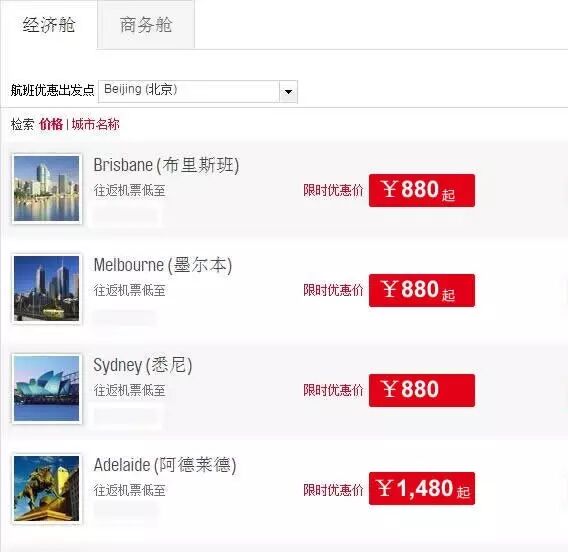Screen dimensions: 568x552
Task: Open the Adelaide statue thumbnail
Action: (x=46, y=488)
